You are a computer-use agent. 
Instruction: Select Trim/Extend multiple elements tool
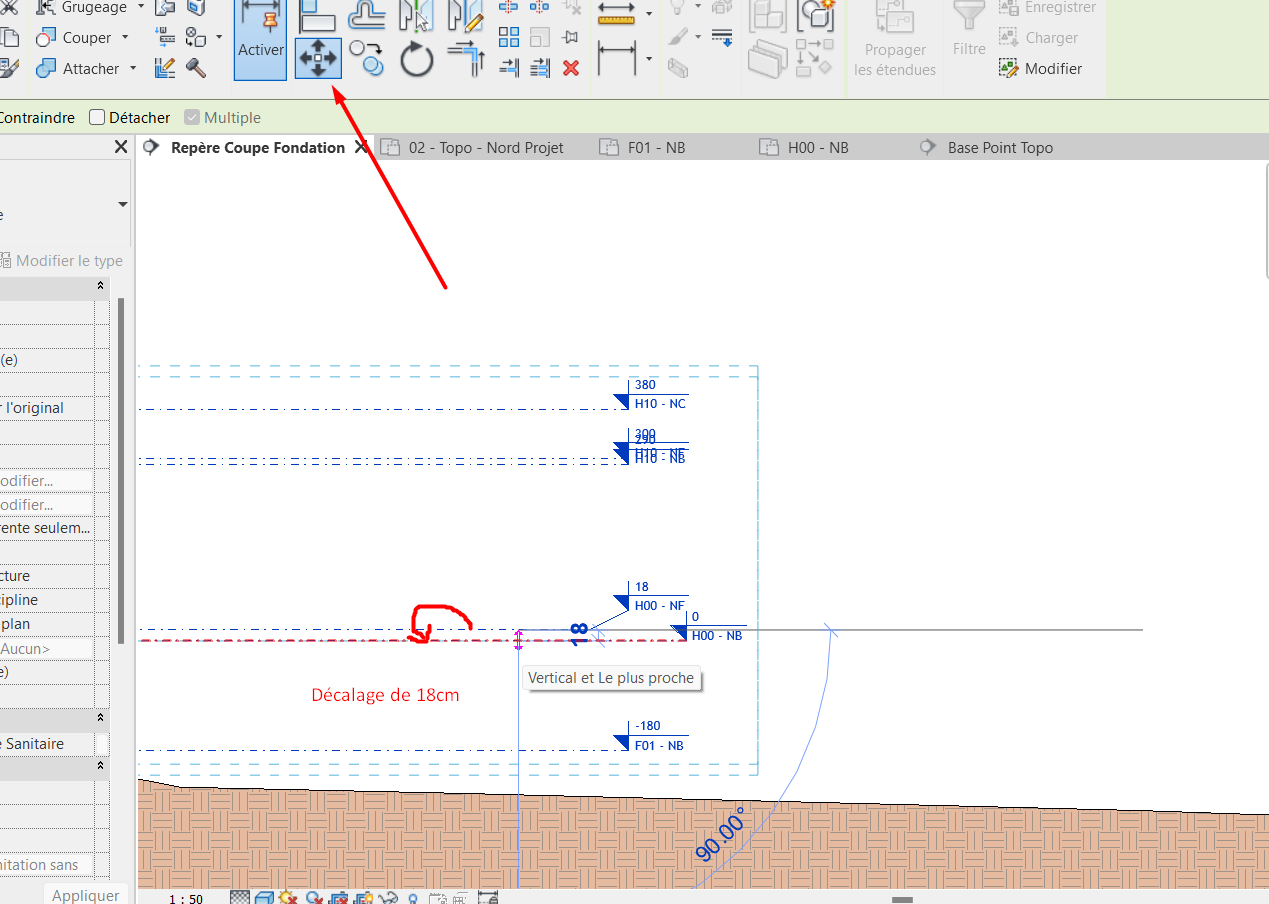coord(540,68)
